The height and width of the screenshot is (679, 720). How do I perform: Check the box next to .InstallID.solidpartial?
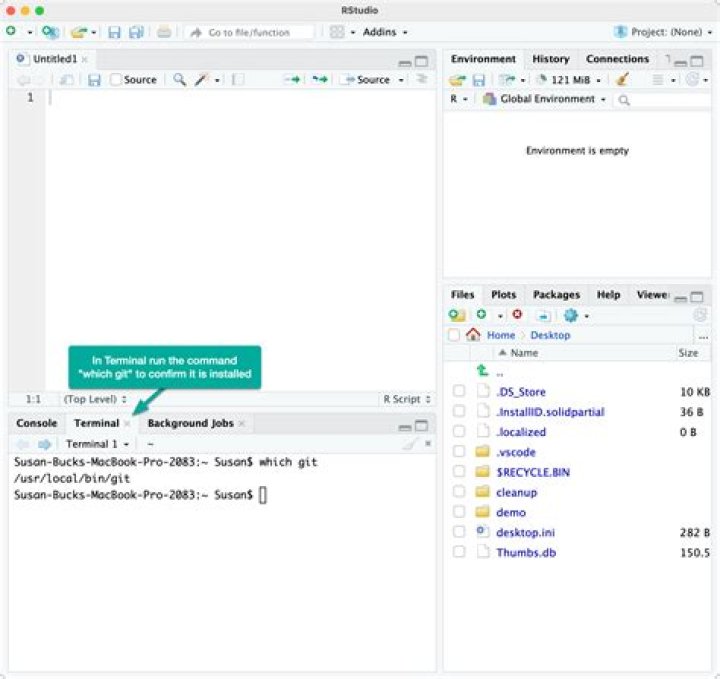point(459,411)
